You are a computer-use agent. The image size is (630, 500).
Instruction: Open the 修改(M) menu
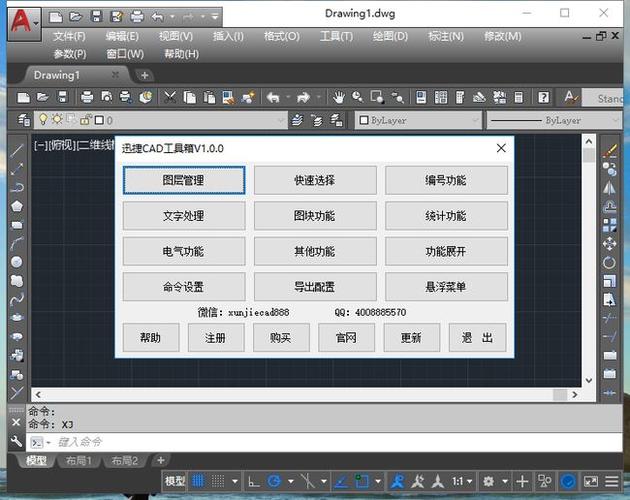502,37
